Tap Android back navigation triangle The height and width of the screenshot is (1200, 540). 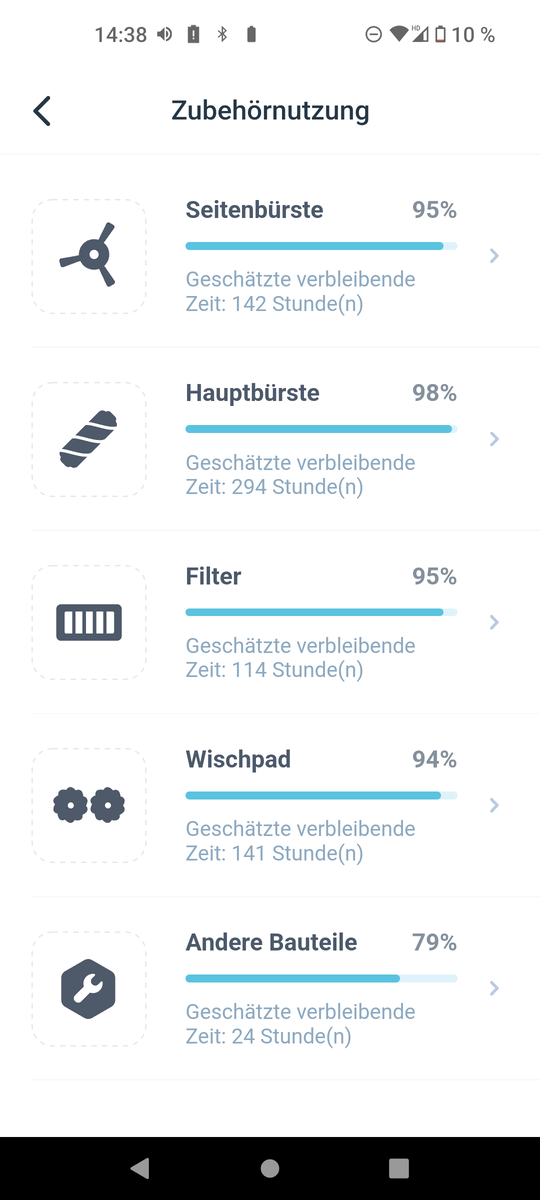(140, 1167)
